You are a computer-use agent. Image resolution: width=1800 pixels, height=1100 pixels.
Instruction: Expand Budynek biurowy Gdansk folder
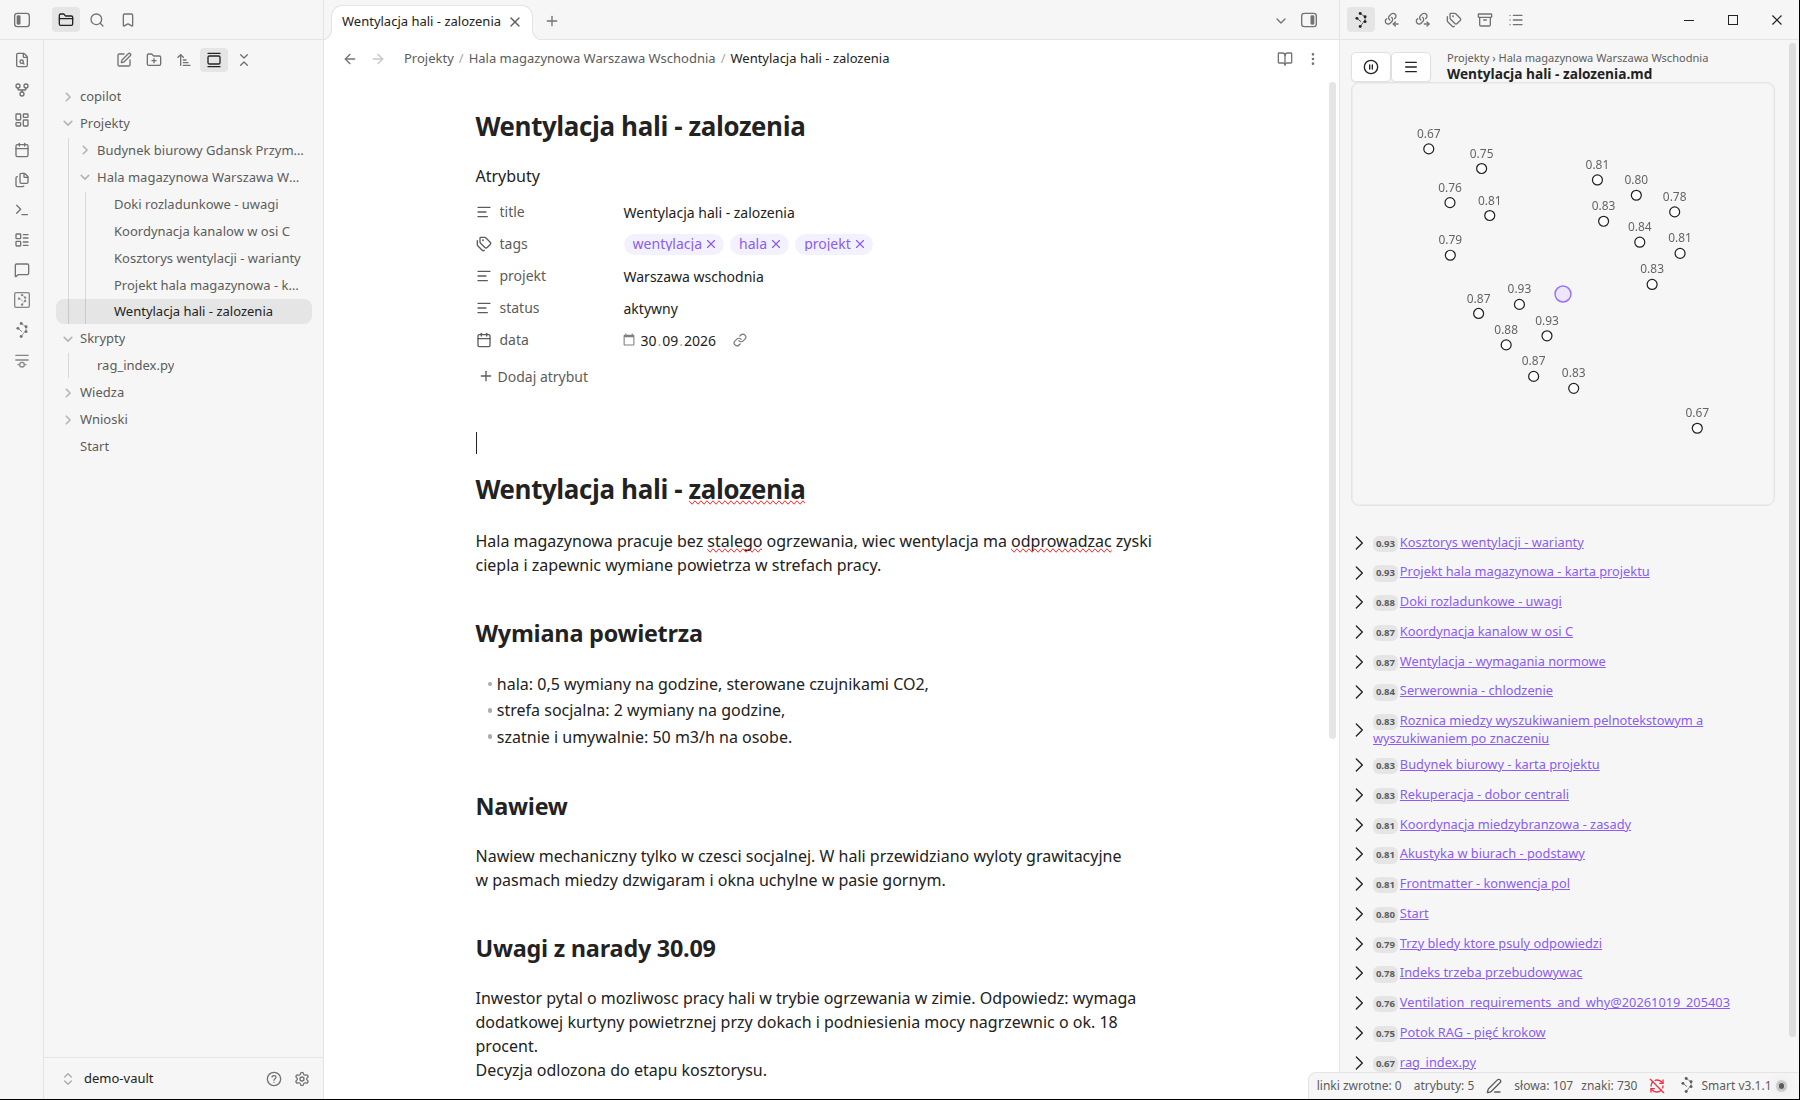(x=85, y=151)
